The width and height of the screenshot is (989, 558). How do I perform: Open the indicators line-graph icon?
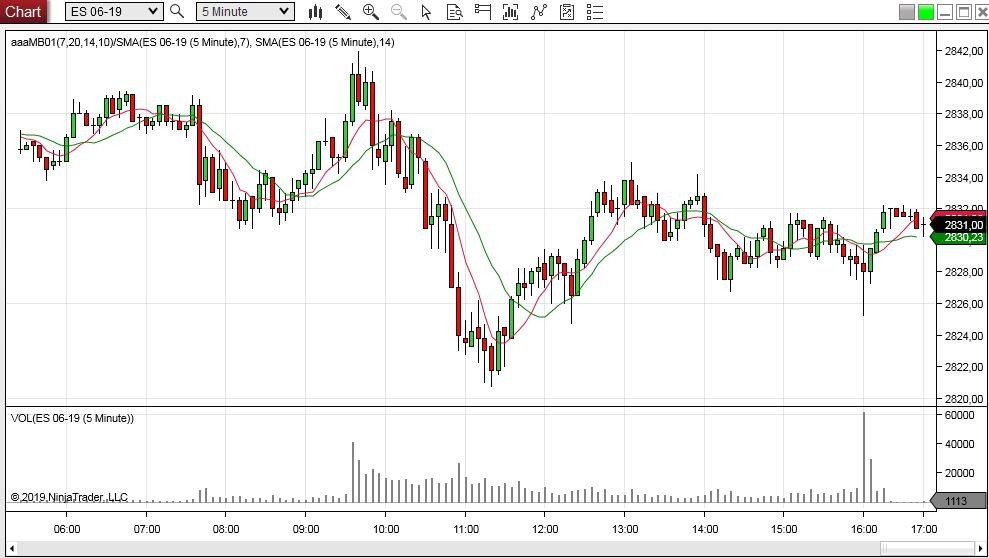[539, 11]
